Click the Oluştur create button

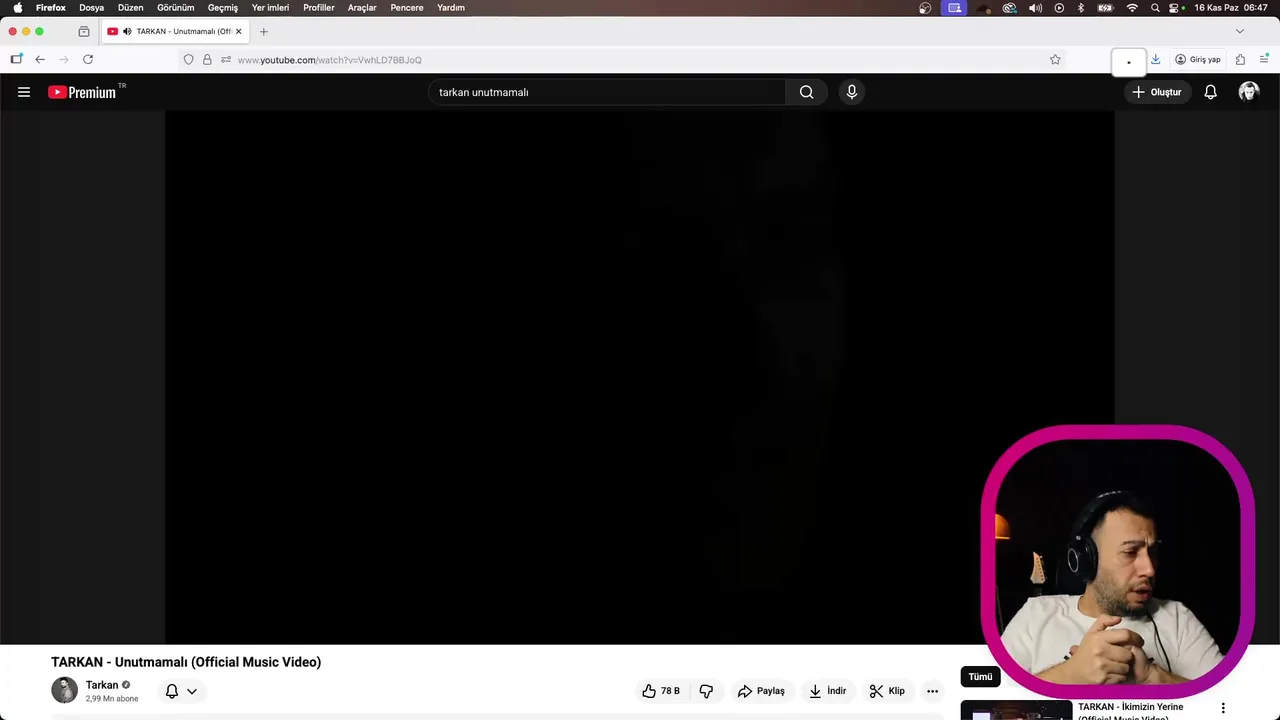1156,92
